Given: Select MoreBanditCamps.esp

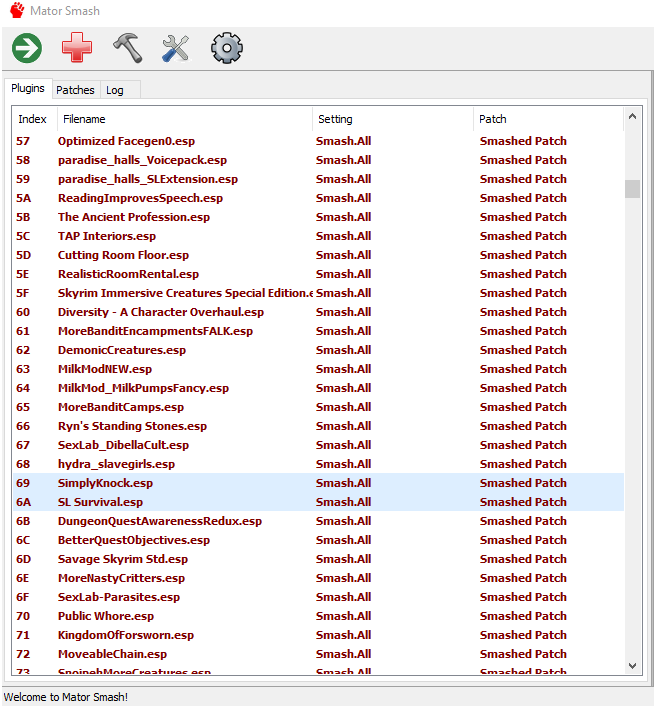Looking at the screenshot, I should click(318, 407).
